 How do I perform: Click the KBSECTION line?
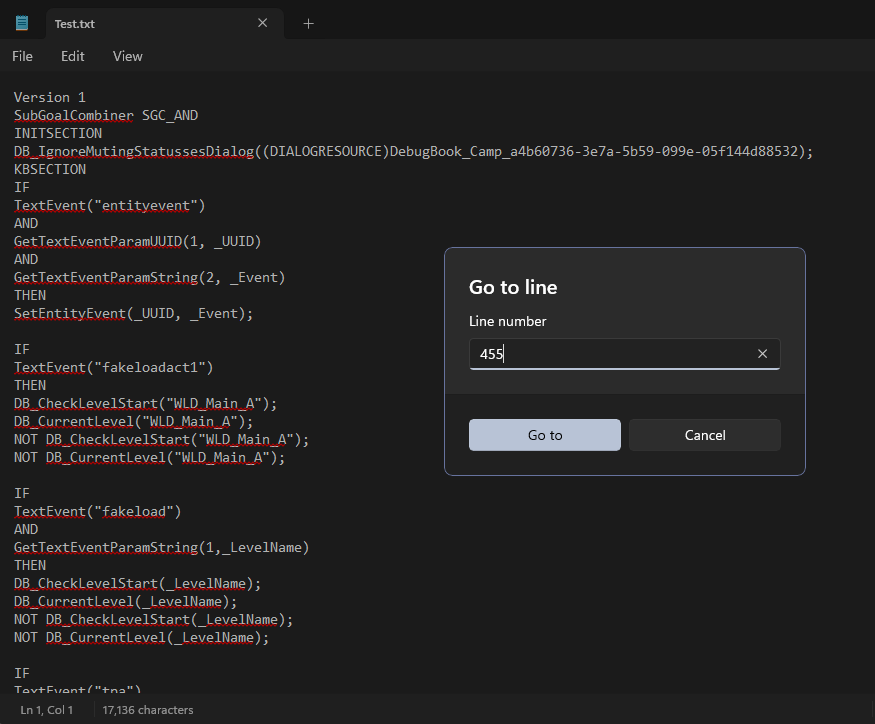(50, 169)
